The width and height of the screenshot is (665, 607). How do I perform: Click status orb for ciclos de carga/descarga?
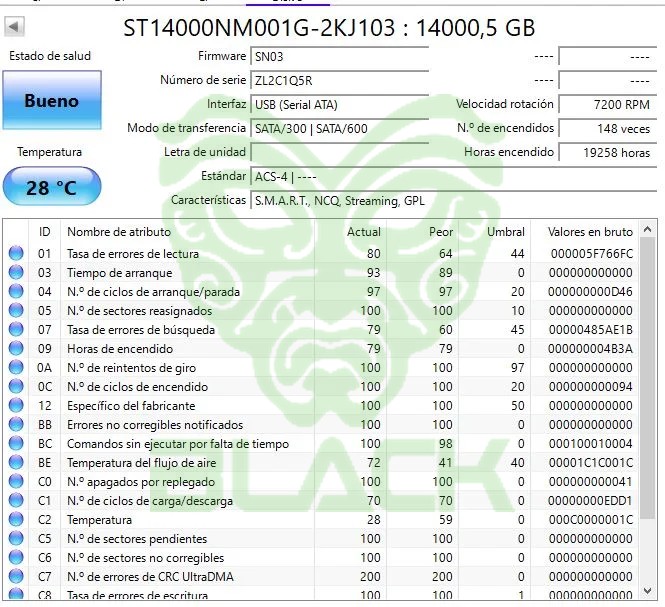point(16,501)
